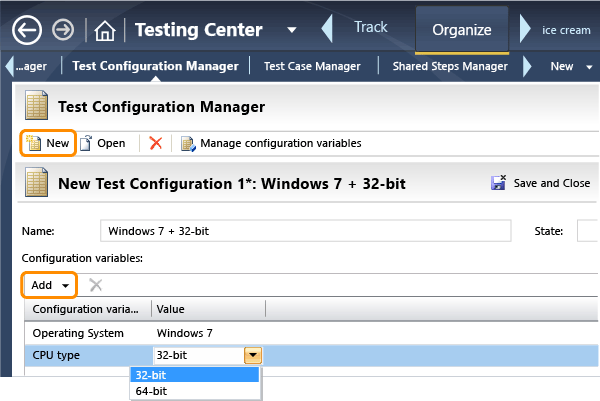
Task: Remove variable with the gray X icon
Action: pyautogui.click(x=96, y=285)
